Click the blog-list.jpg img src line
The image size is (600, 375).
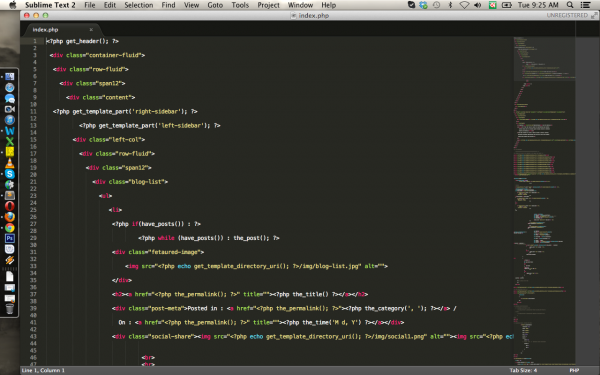[256, 266]
